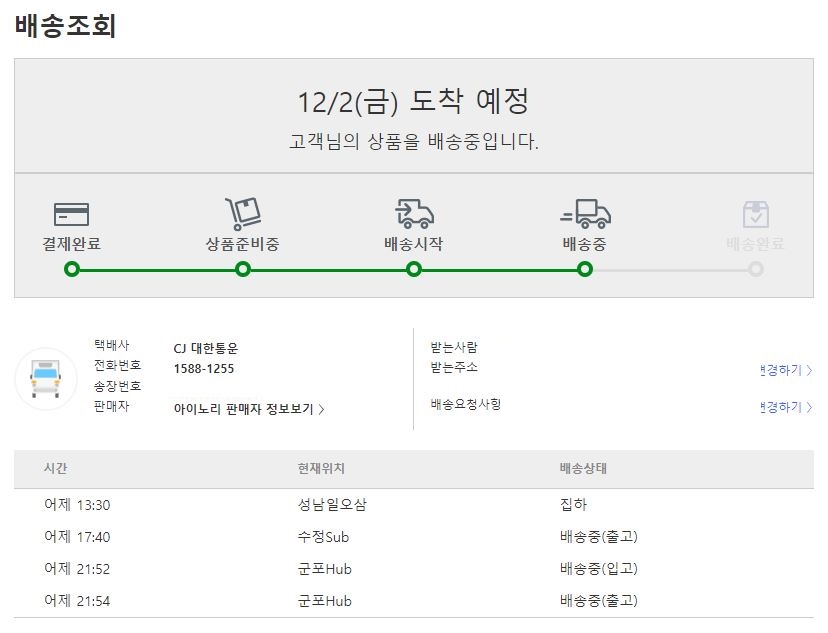Click the grey 배송완료 progress dot
The width and height of the screenshot is (828, 633).
756,269
